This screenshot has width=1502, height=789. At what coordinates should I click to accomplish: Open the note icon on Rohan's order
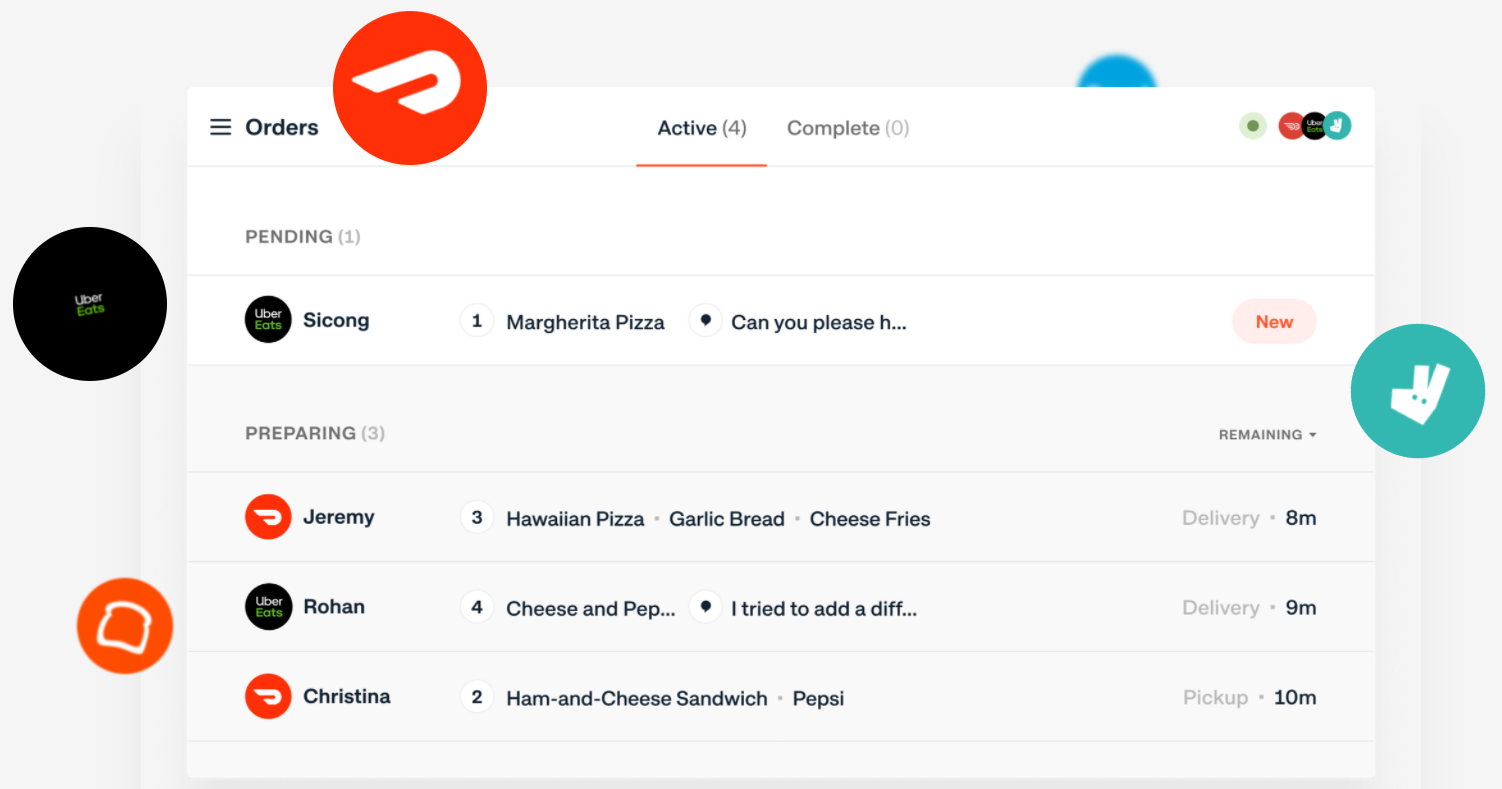[706, 607]
